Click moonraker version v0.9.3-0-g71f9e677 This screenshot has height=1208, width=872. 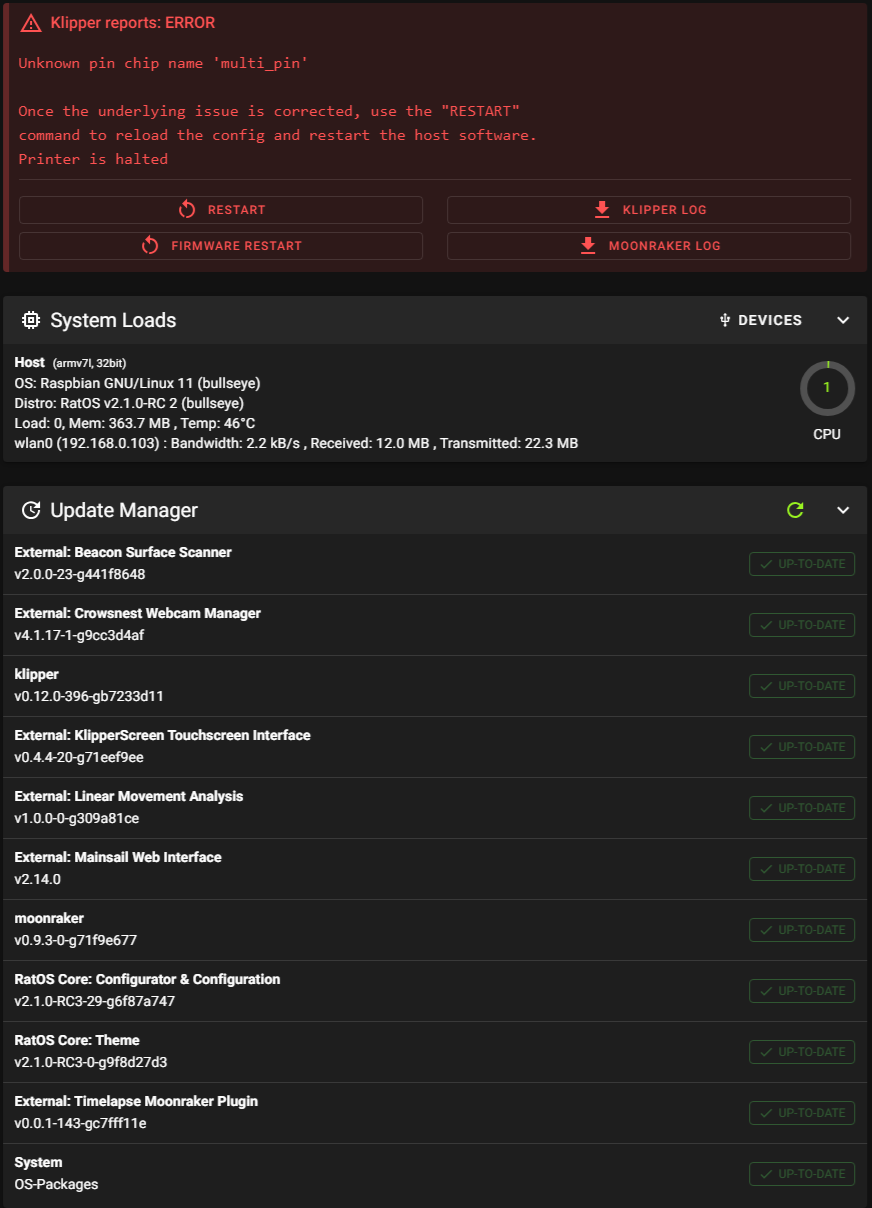tap(76, 940)
